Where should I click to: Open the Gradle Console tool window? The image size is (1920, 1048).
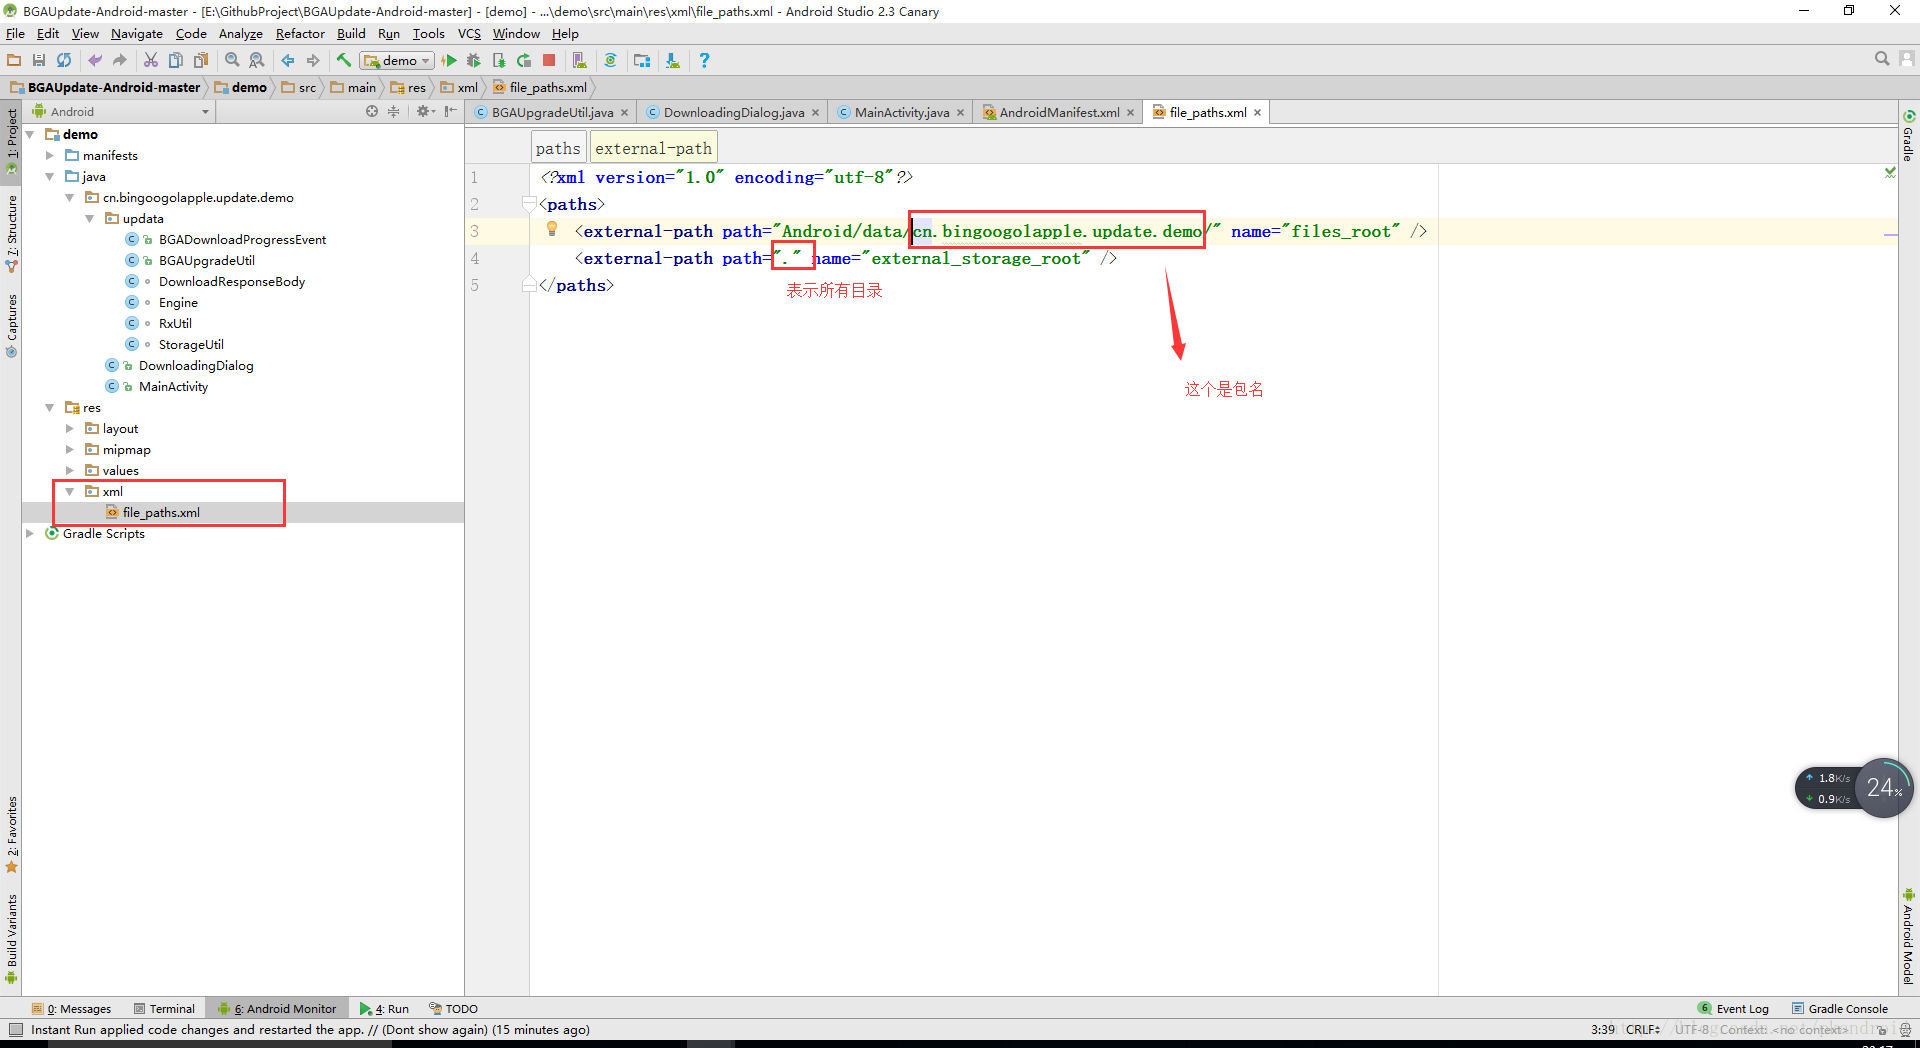1840,1008
